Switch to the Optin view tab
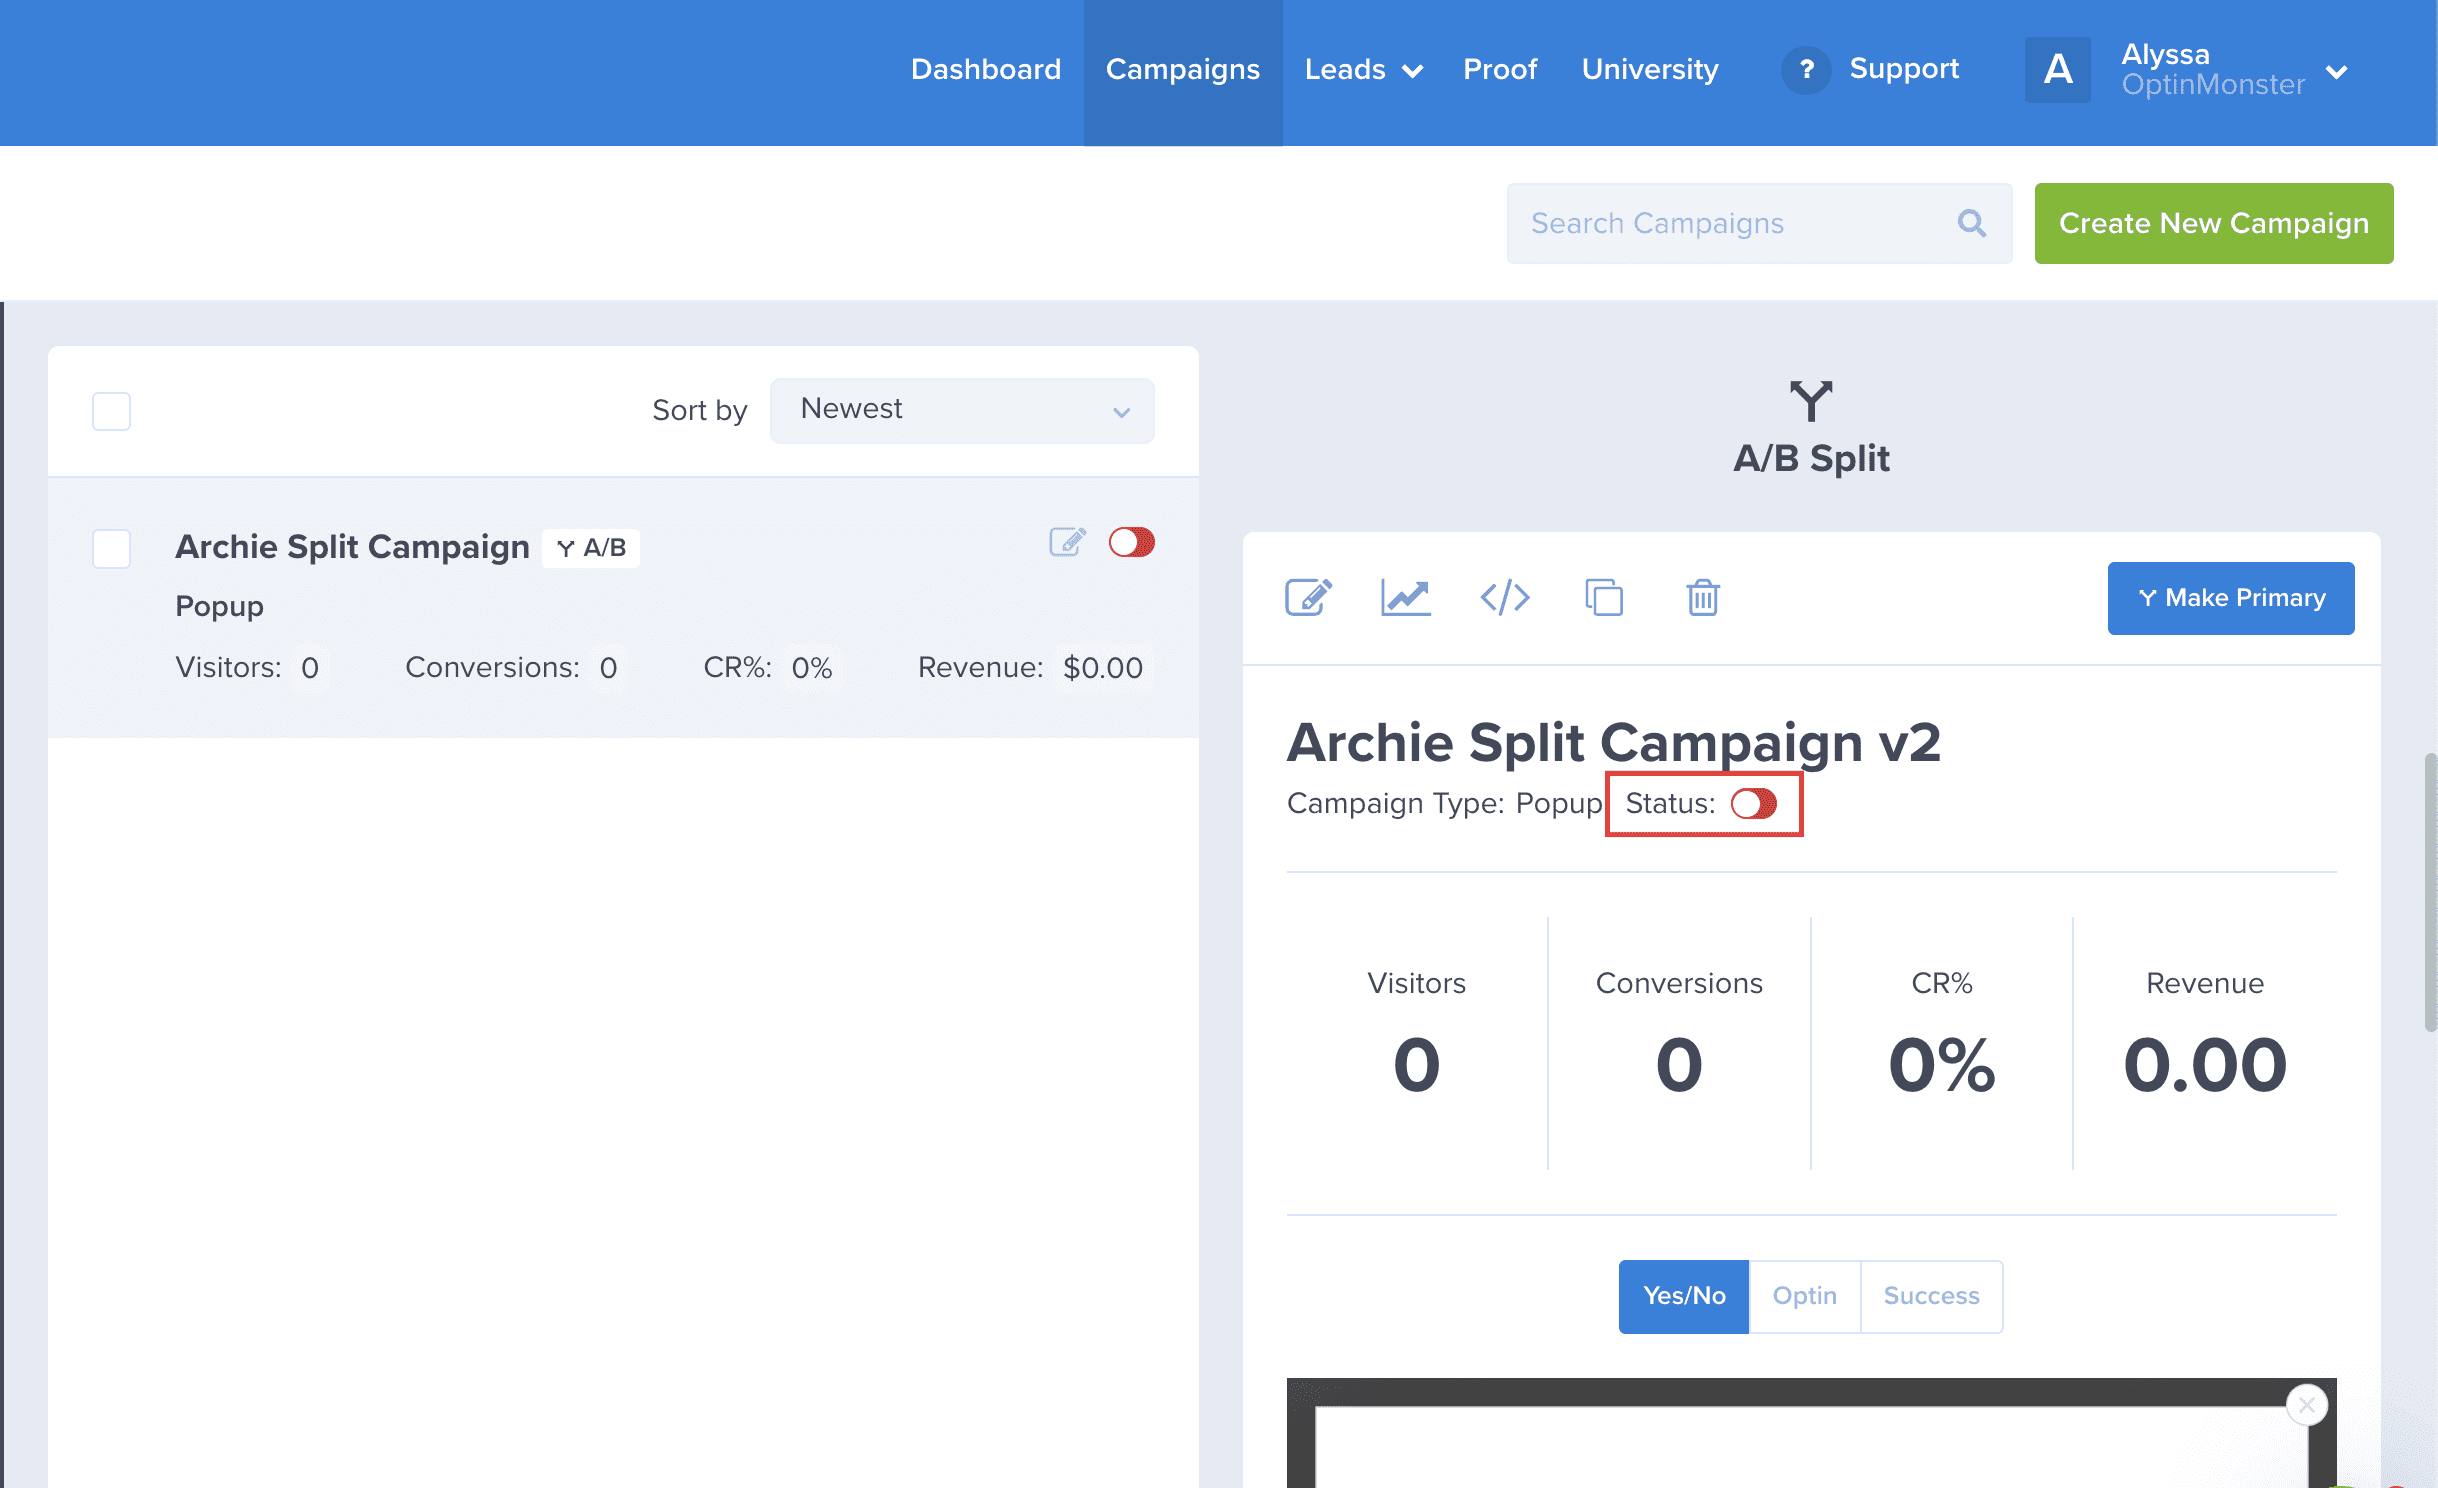 click(x=1804, y=1296)
